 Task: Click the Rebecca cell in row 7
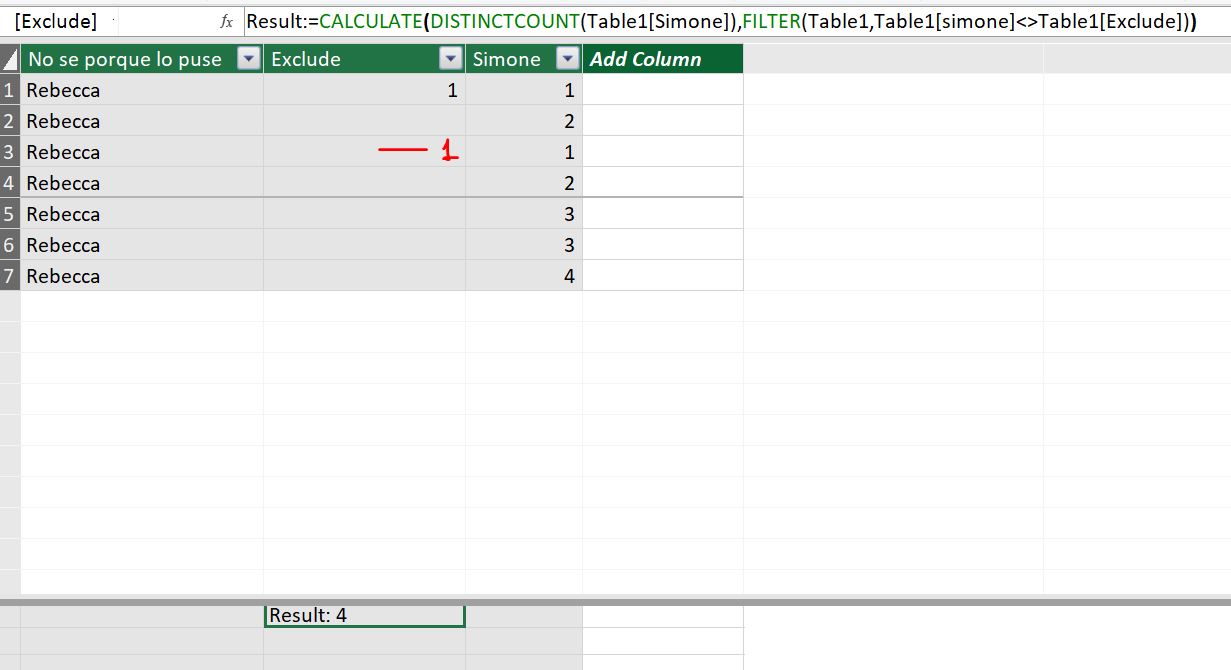tap(142, 276)
